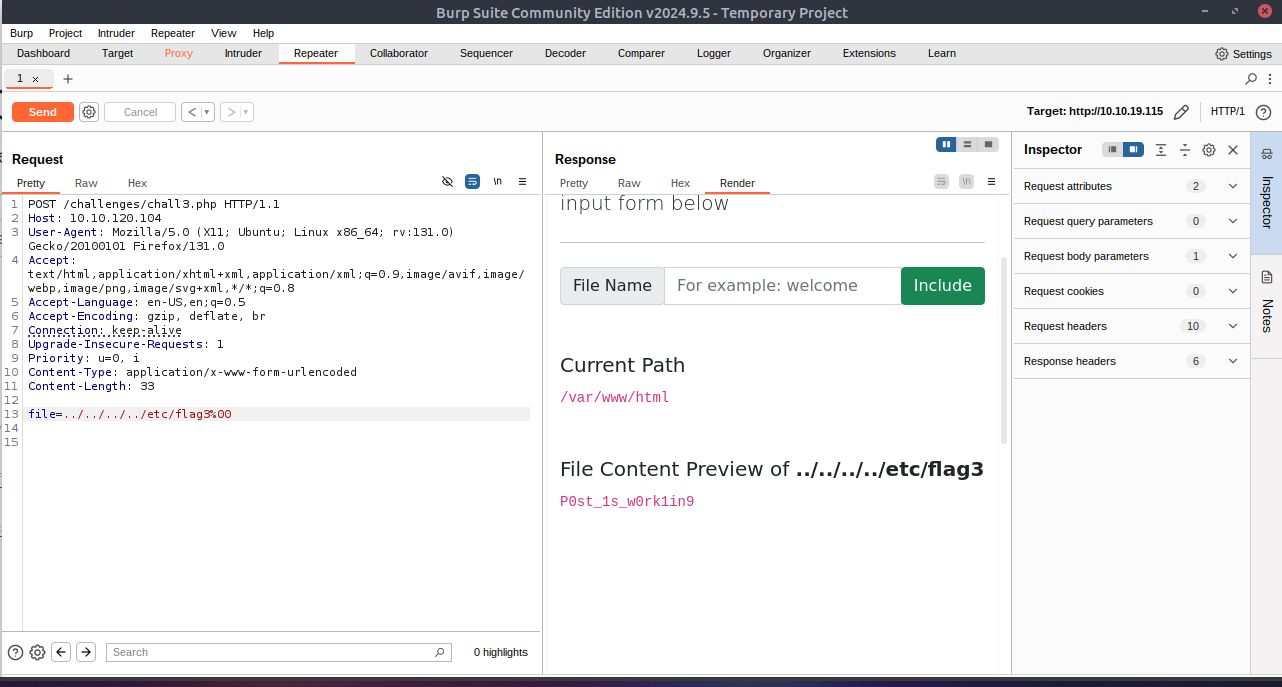Go back to previous request in history
Screen dimensions: 1282x687
coord(193,112)
